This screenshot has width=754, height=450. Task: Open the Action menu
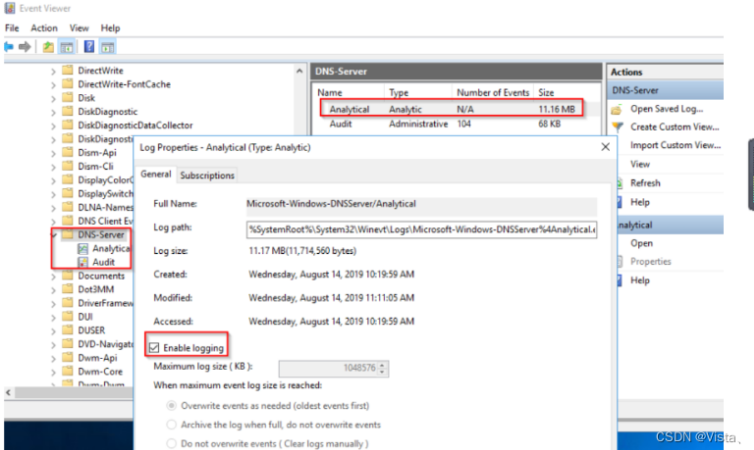[44, 28]
